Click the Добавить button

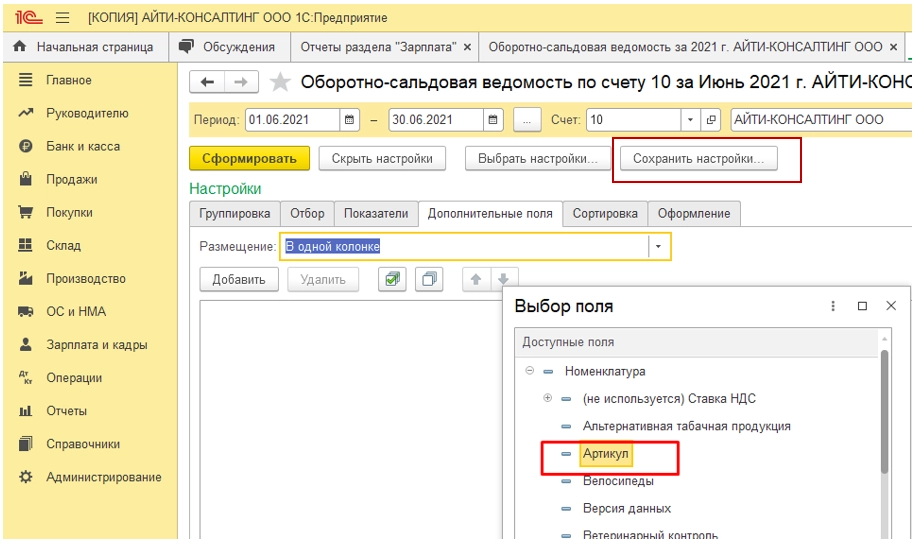click(239, 280)
